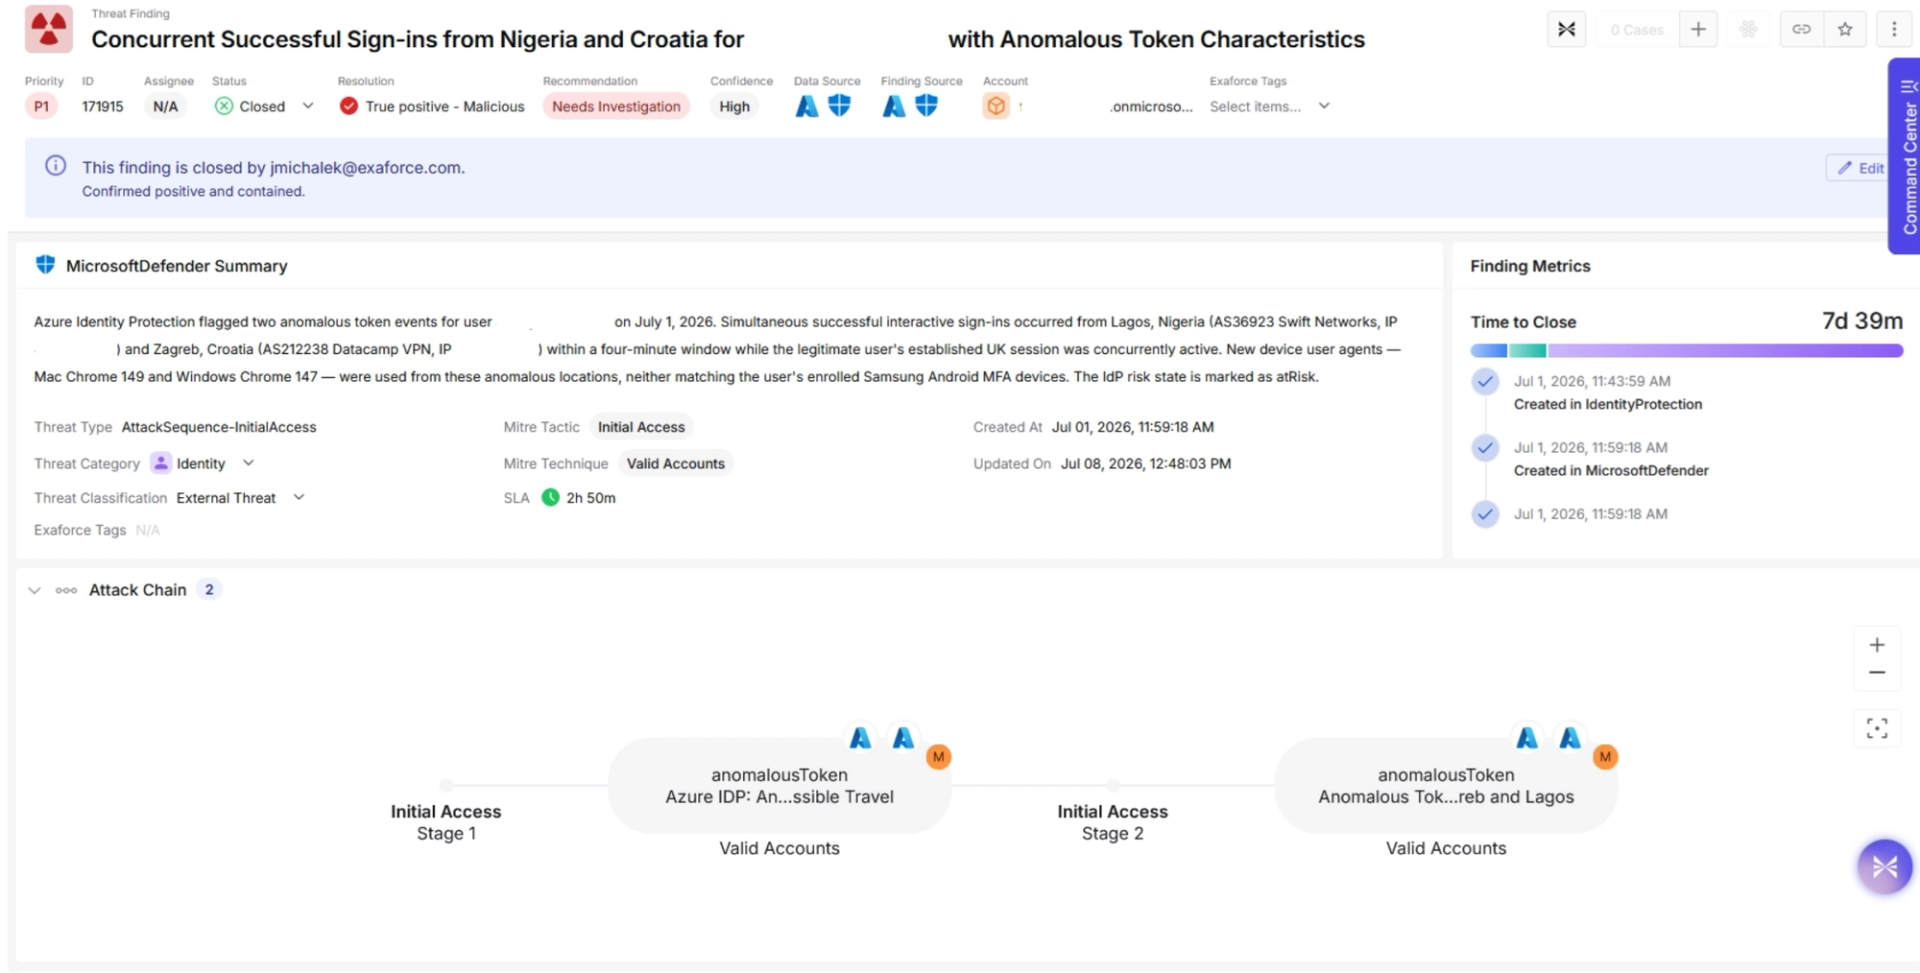Open the floating purple assistant button
The height and width of the screenshot is (973, 1920).
point(1884,866)
